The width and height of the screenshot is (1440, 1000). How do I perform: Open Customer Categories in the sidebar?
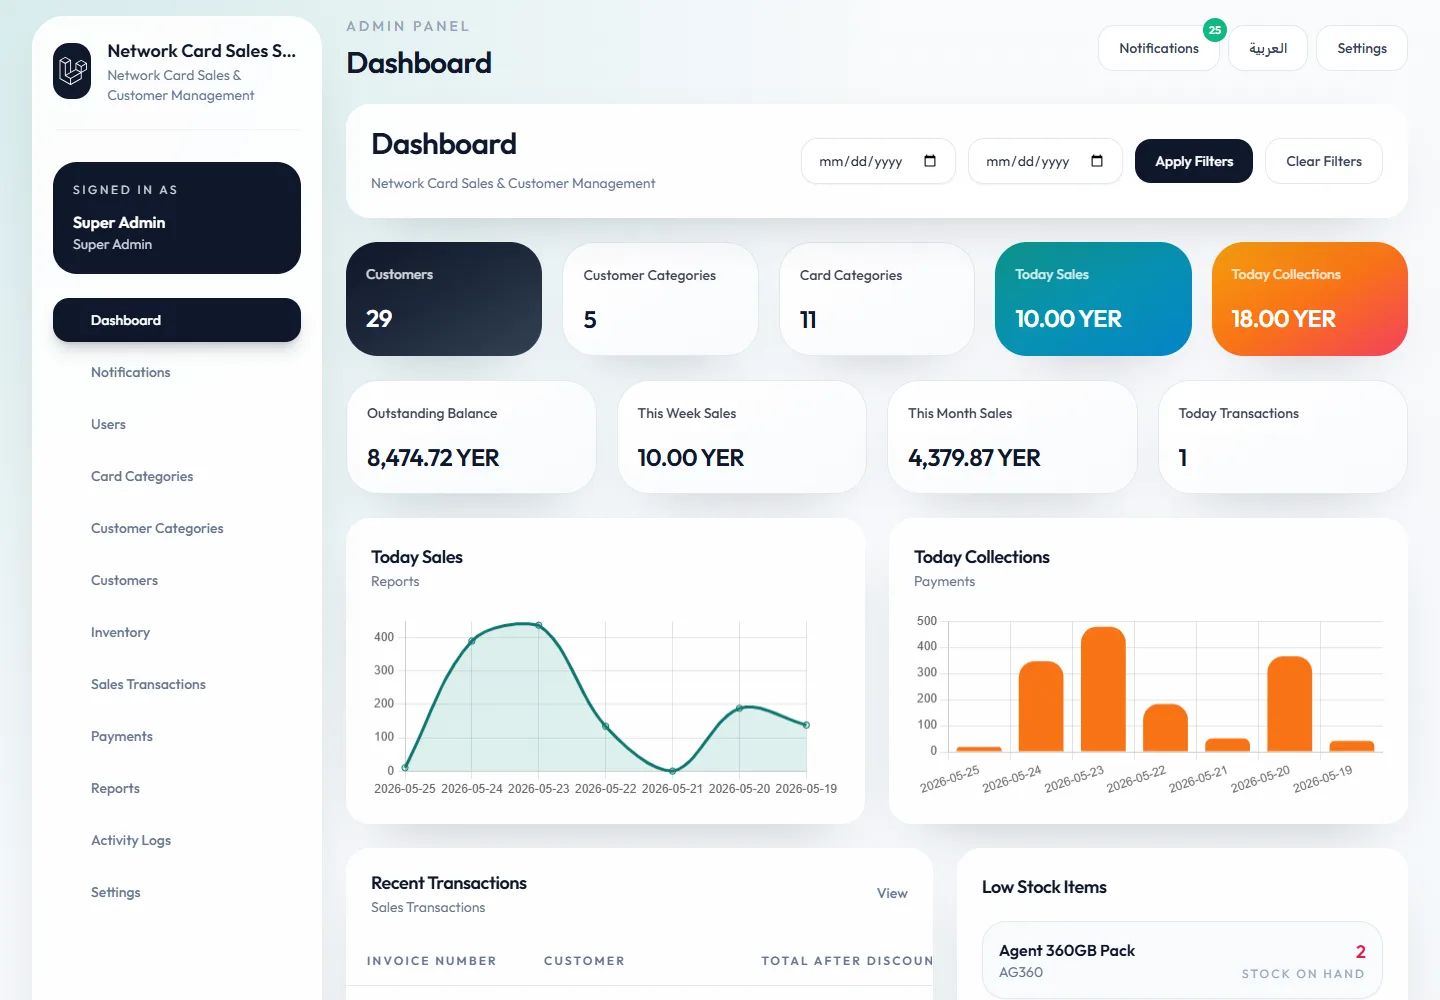pos(177,528)
